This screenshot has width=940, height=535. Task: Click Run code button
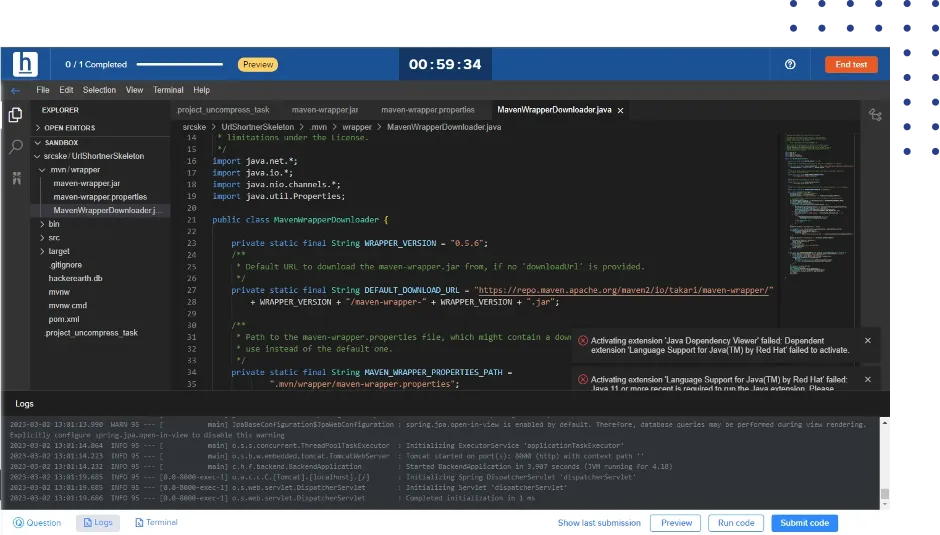tap(736, 523)
